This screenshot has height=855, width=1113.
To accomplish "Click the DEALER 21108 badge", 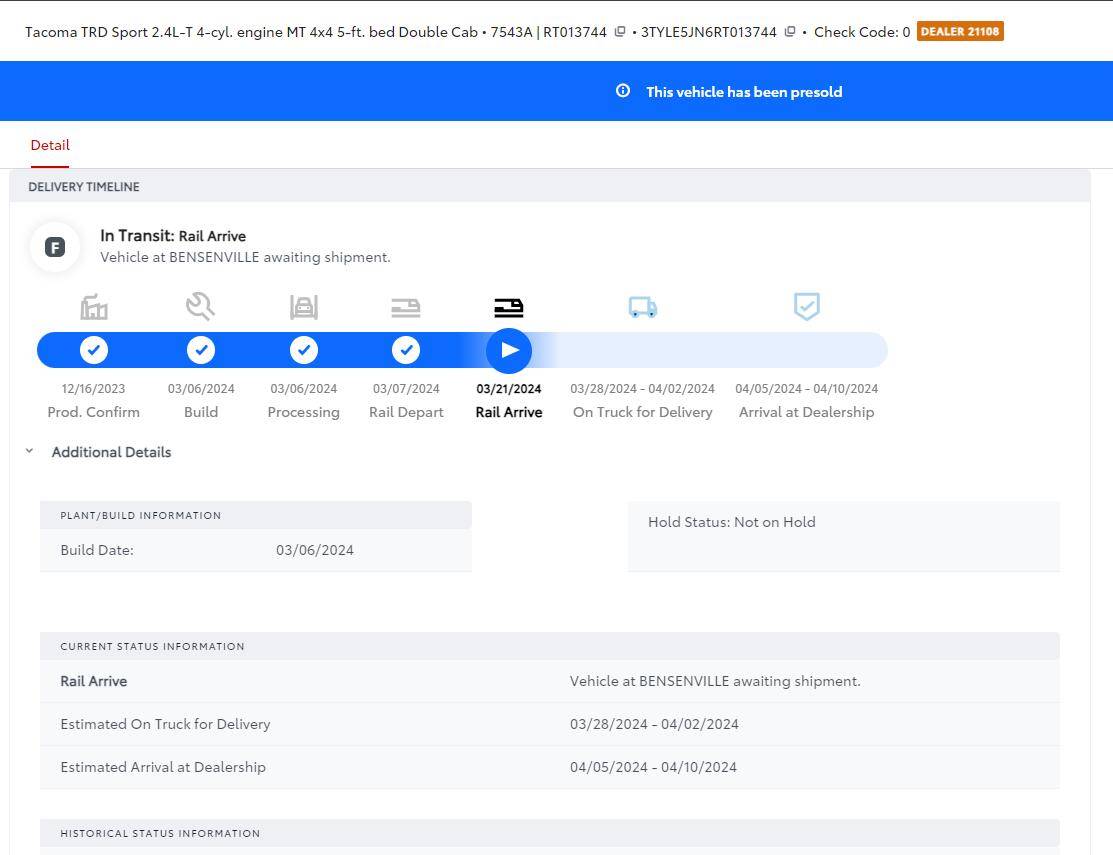I will click(x=960, y=31).
